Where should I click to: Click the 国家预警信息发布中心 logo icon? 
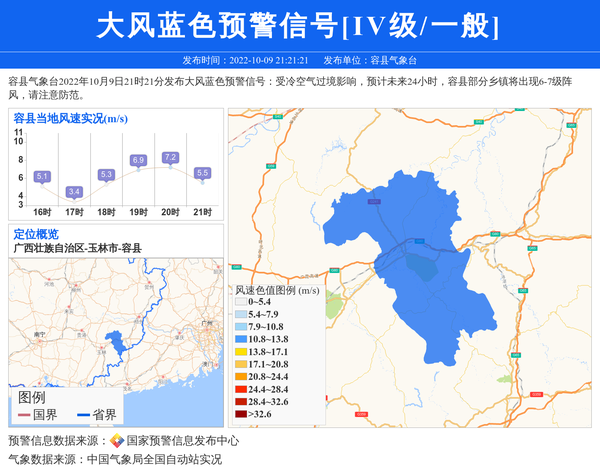tap(117, 441)
